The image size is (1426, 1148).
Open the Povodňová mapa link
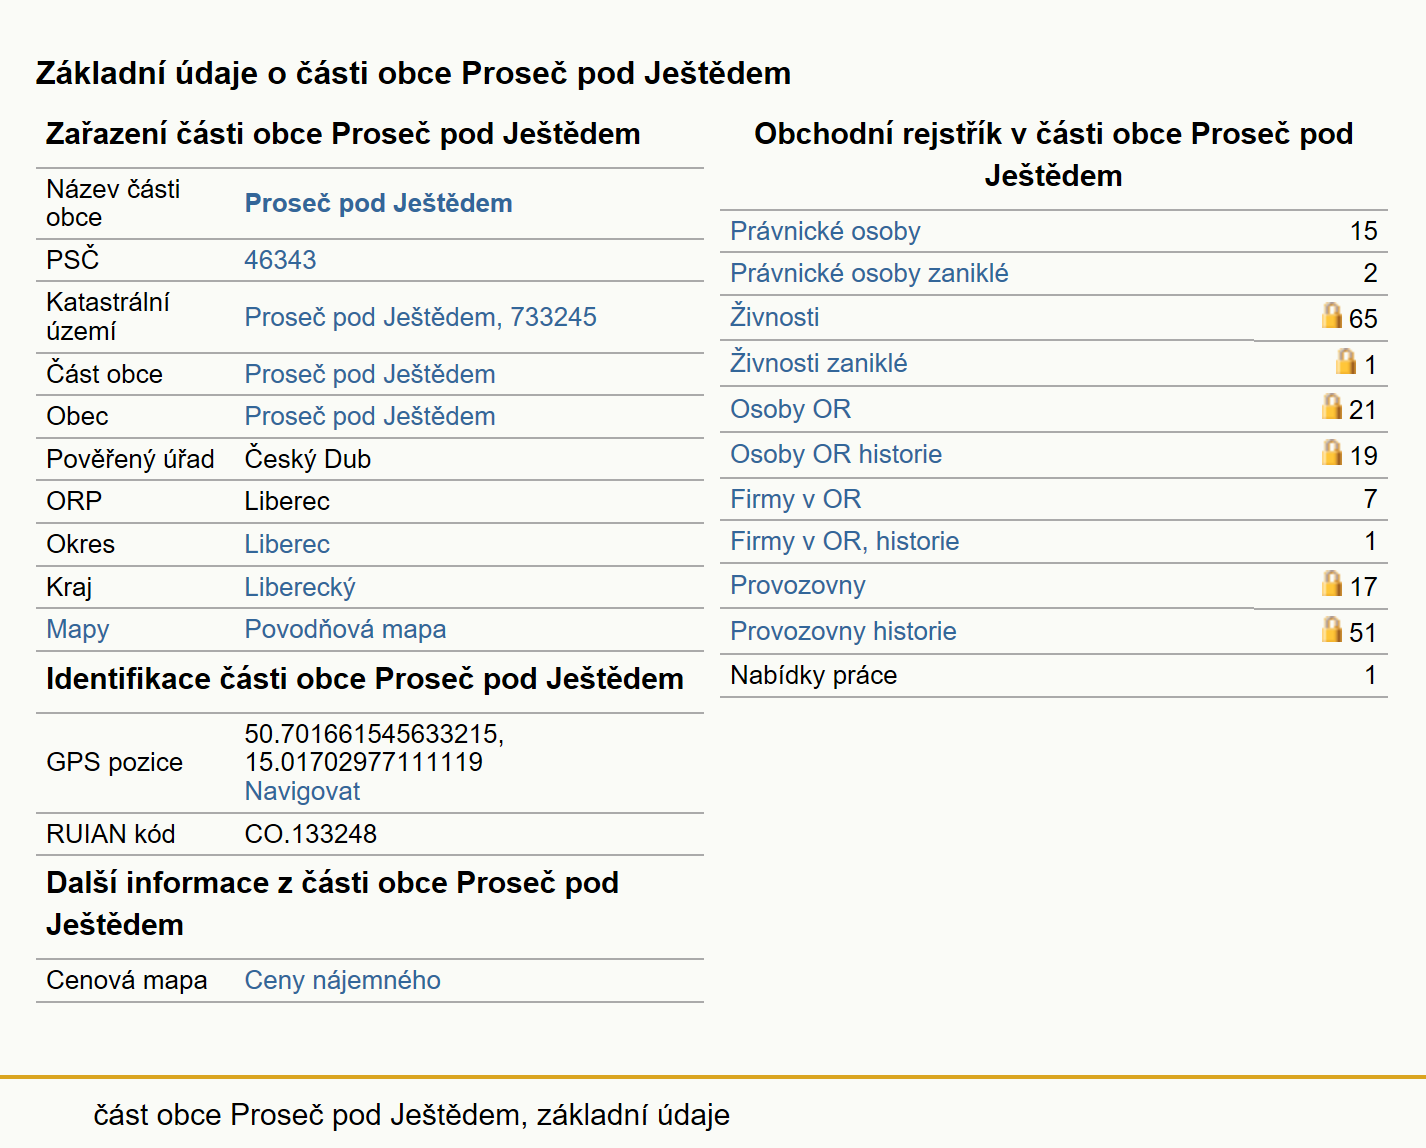pyautogui.click(x=345, y=629)
